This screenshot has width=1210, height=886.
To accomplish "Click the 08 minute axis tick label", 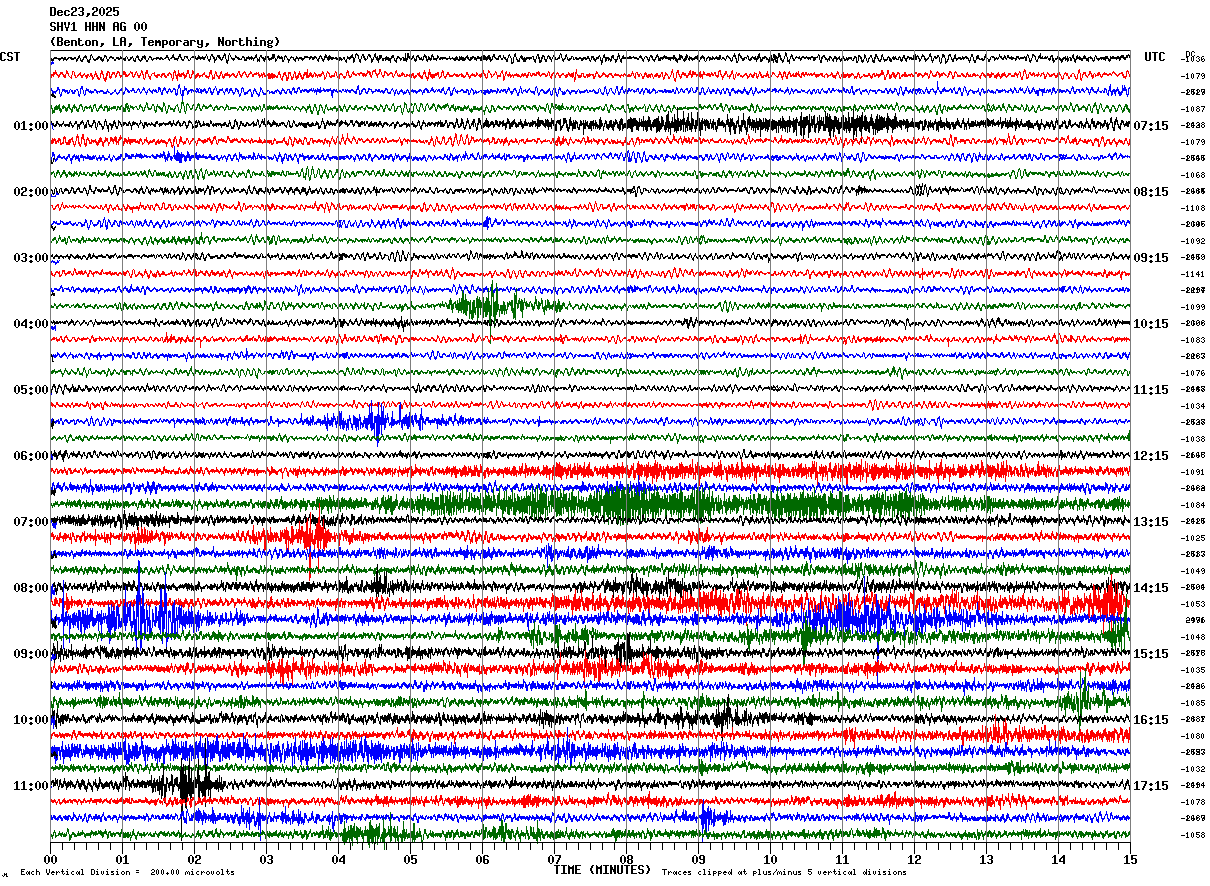I will click(x=626, y=859).
